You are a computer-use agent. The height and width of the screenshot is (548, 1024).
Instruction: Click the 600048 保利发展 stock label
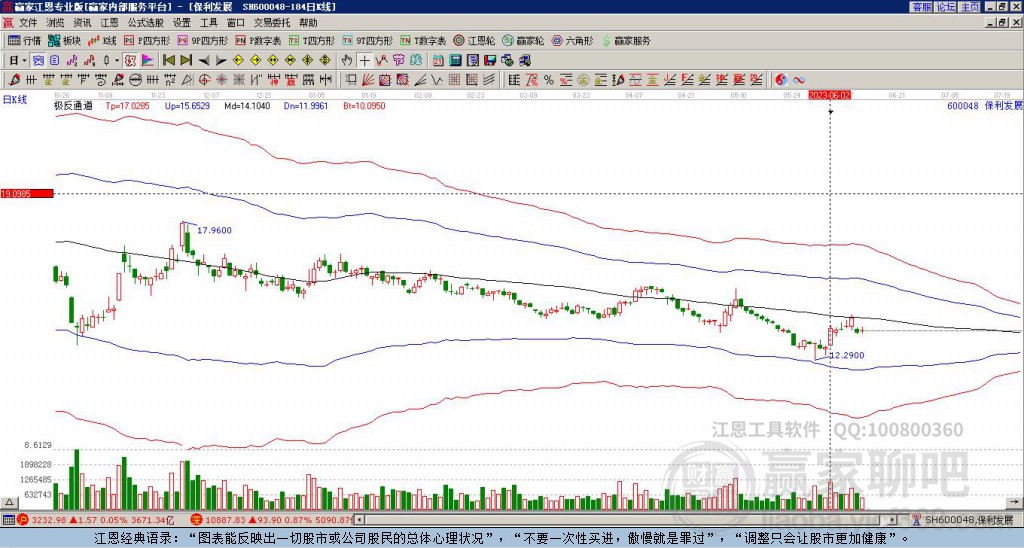click(985, 105)
